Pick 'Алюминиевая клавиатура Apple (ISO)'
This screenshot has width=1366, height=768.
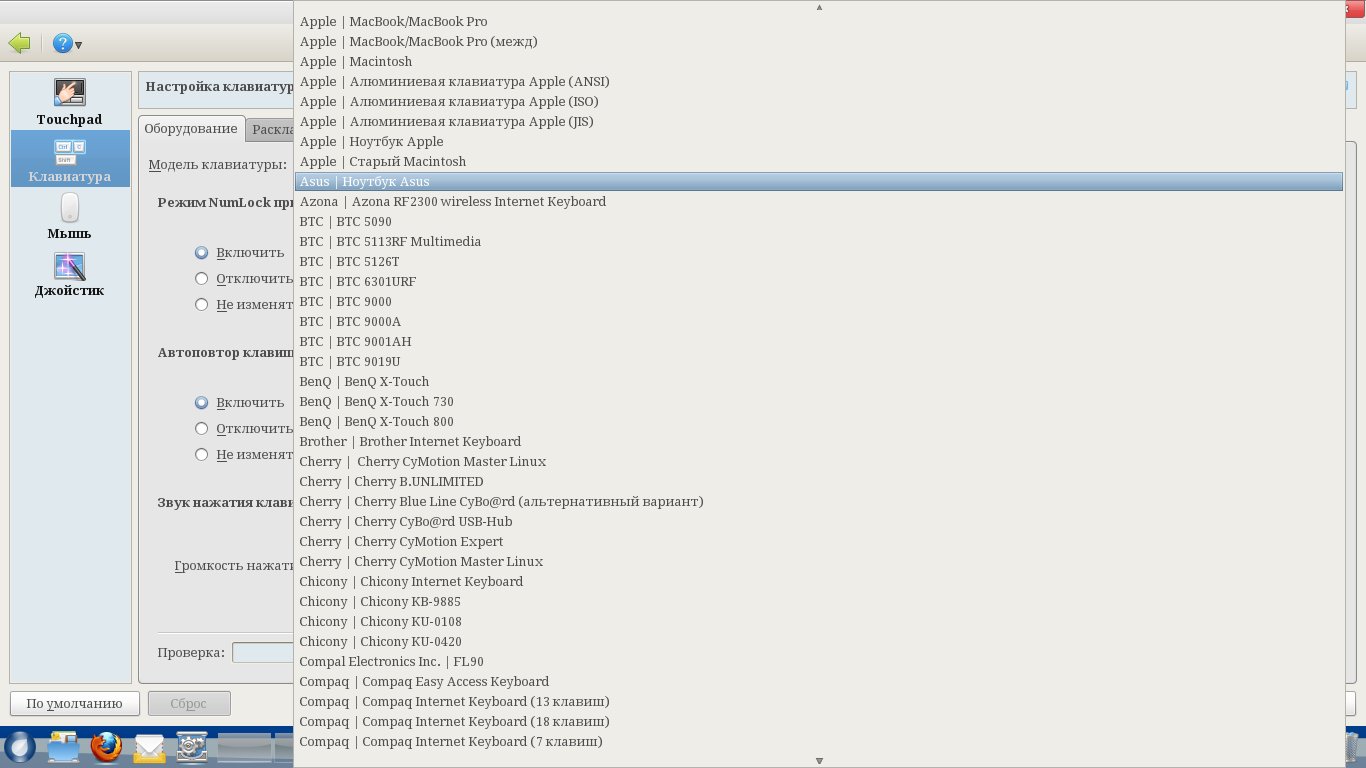point(819,102)
